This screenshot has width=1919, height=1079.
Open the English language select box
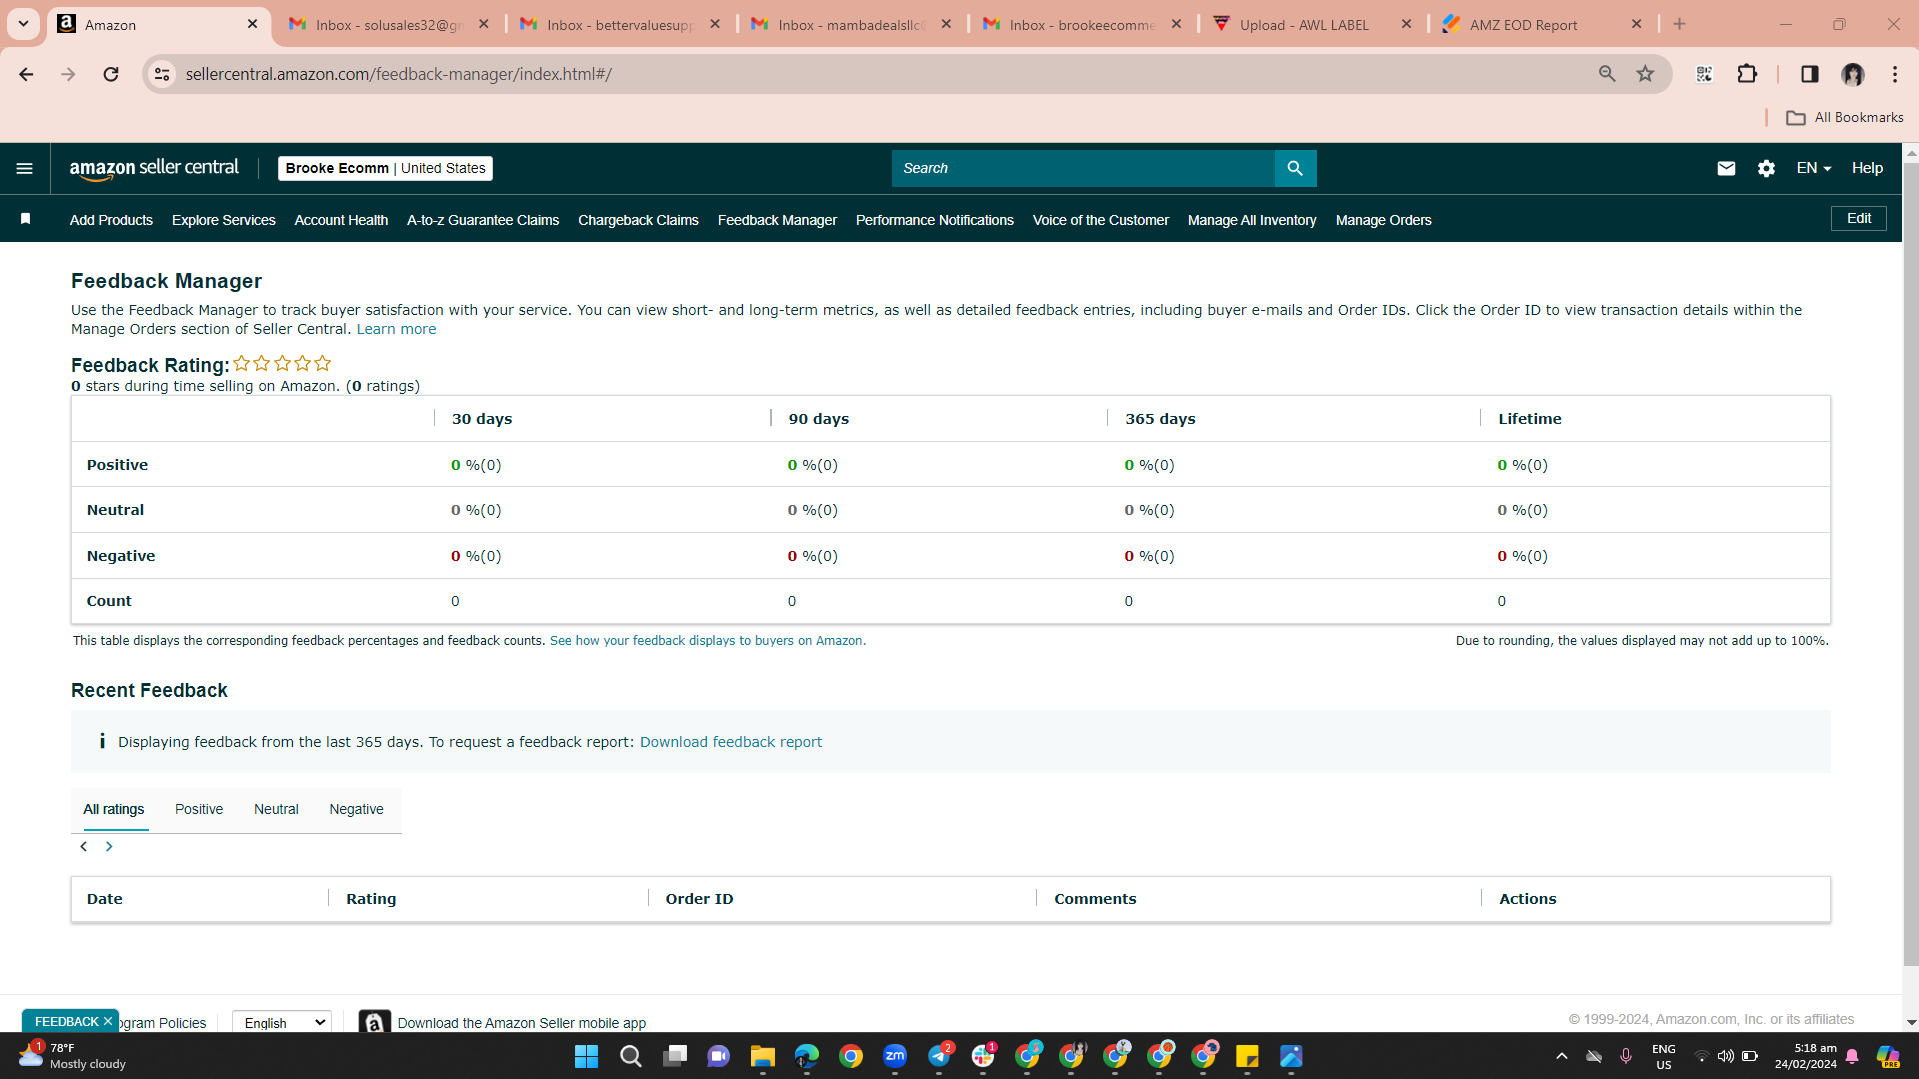(282, 1022)
